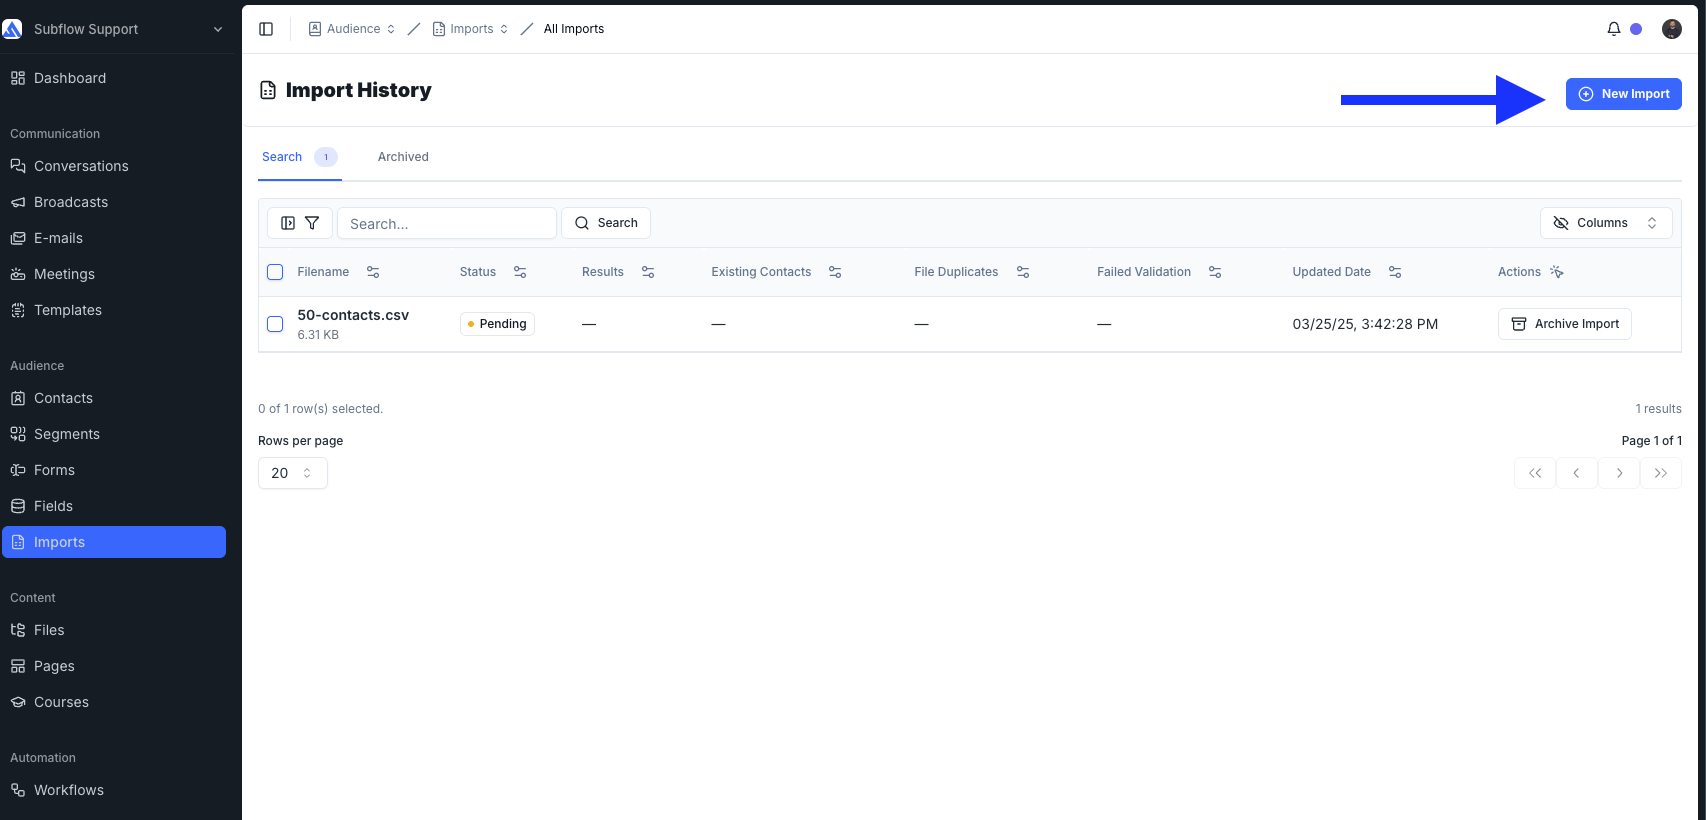Click Filename column sort options icon
Screen dimensions: 1706x820
coord(373,272)
